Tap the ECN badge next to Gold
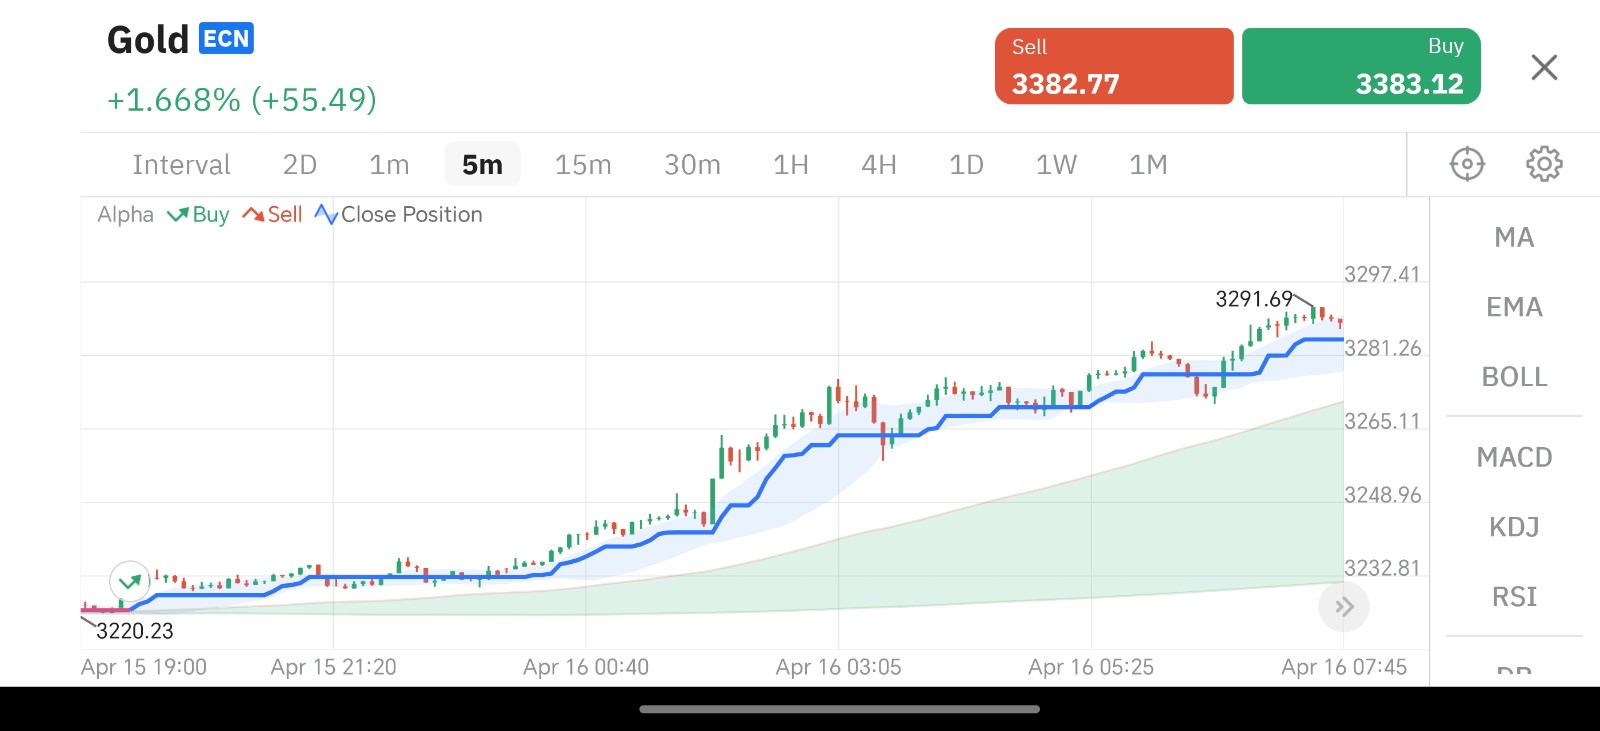This screenshot has width=1600, height=731. point(226,39)
